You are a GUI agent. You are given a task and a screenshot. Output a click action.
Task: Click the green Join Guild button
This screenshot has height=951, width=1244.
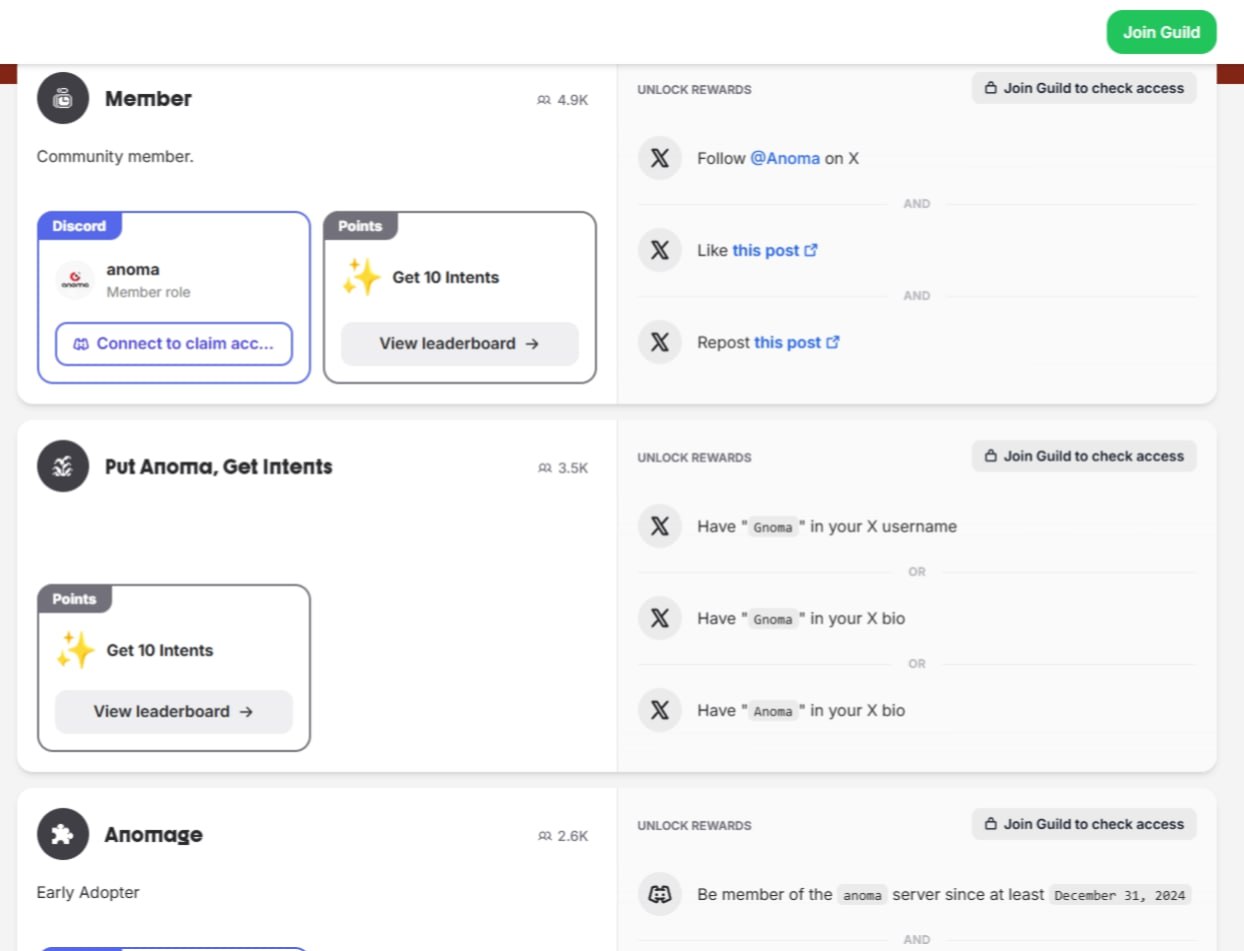[1161, 32]
